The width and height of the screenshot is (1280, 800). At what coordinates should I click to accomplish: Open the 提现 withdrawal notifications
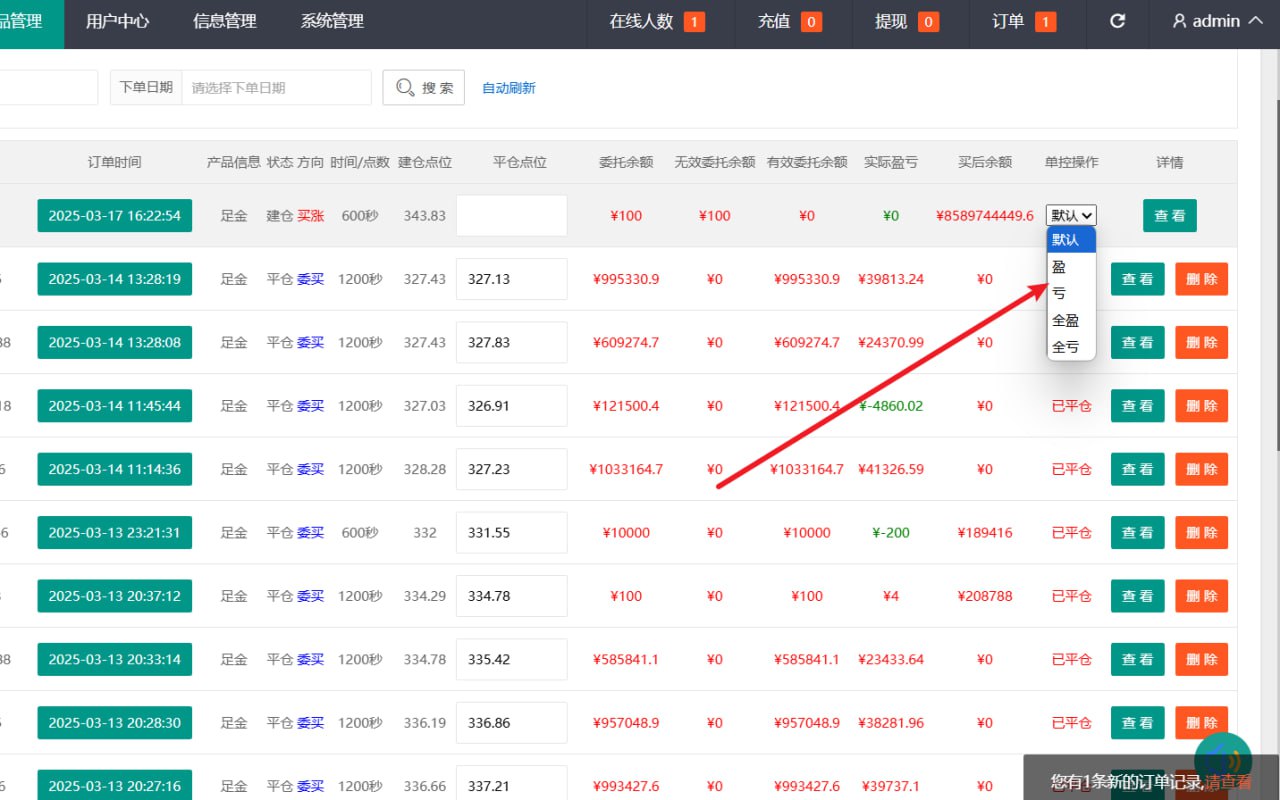pyautogui.click(x=906, y=21)
